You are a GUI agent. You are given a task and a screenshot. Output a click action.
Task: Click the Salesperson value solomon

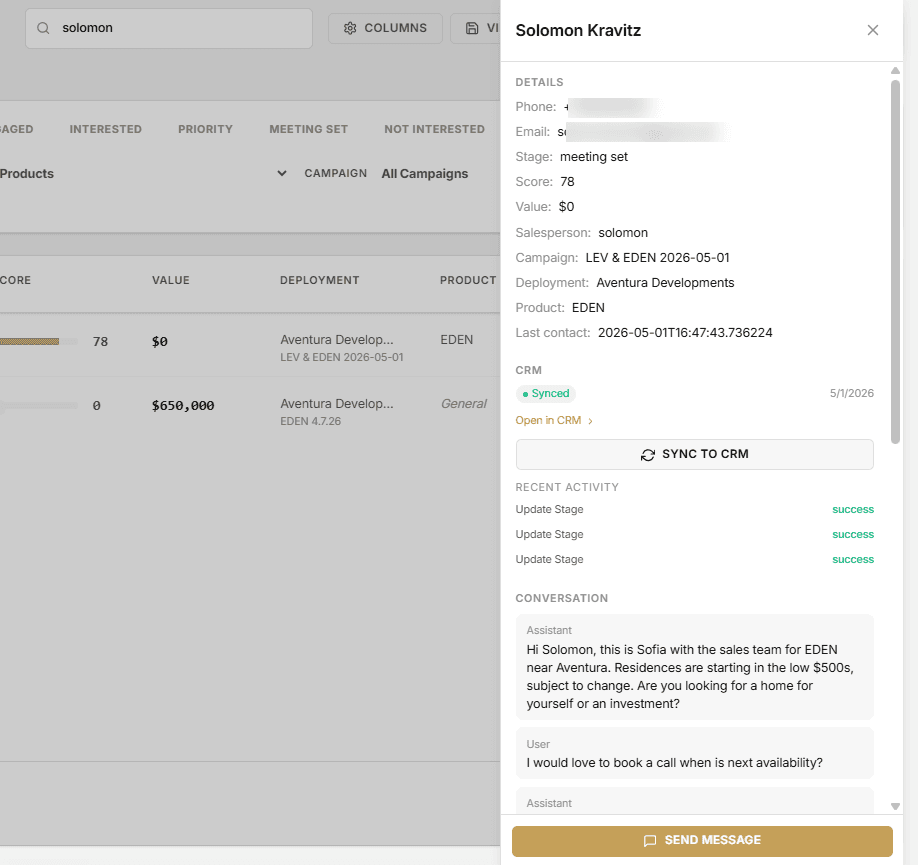click(x=623, y=233)
